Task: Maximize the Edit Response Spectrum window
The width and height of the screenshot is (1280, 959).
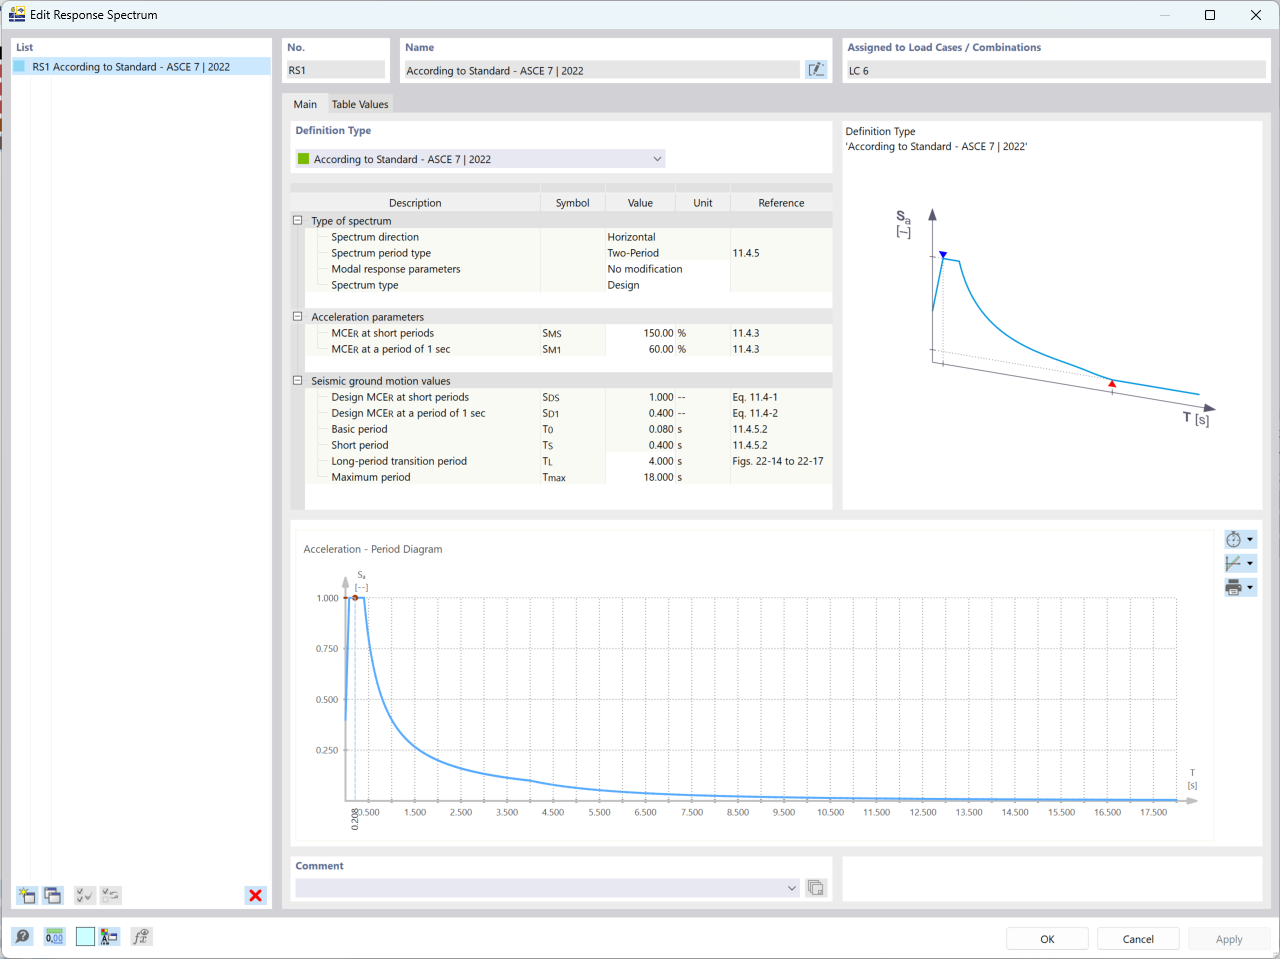Action: click(x=1210, y=15)
